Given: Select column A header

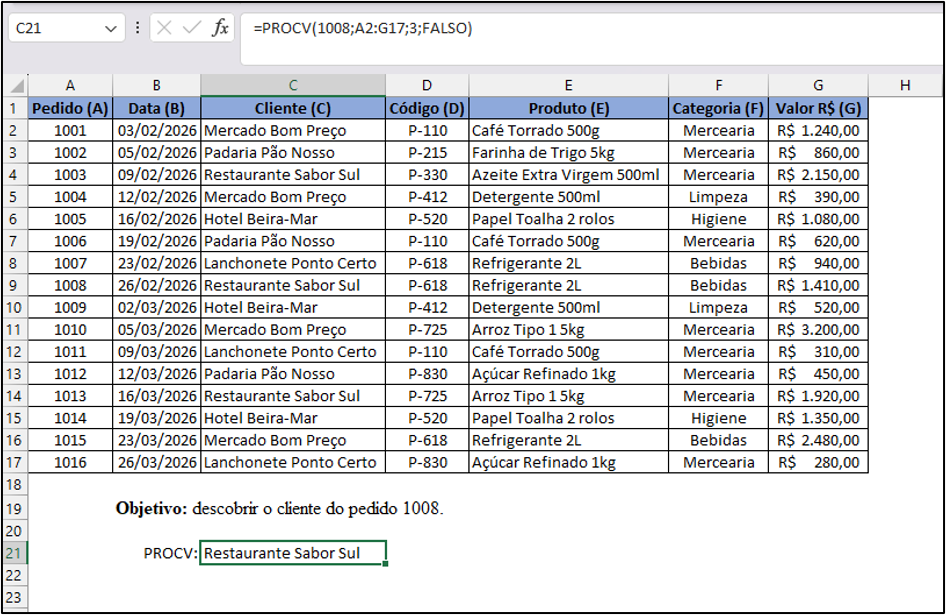Looking at the screenshot, I should 70,85.
